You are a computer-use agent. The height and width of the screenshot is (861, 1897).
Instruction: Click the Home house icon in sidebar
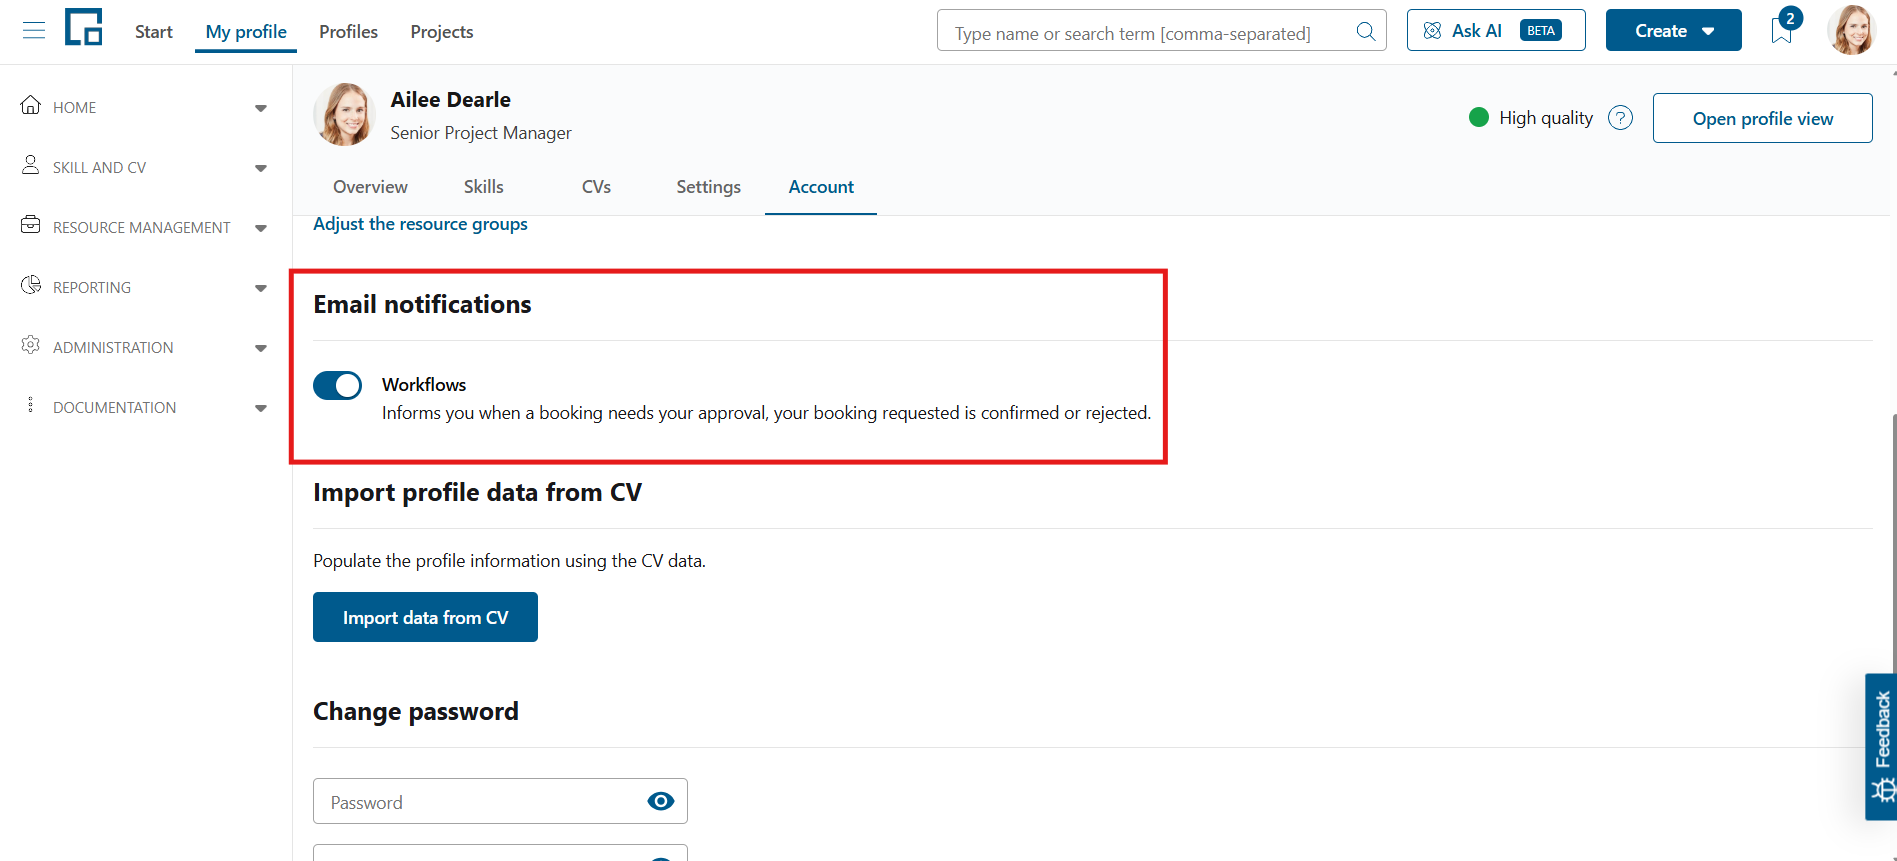(x=31, y=105)
